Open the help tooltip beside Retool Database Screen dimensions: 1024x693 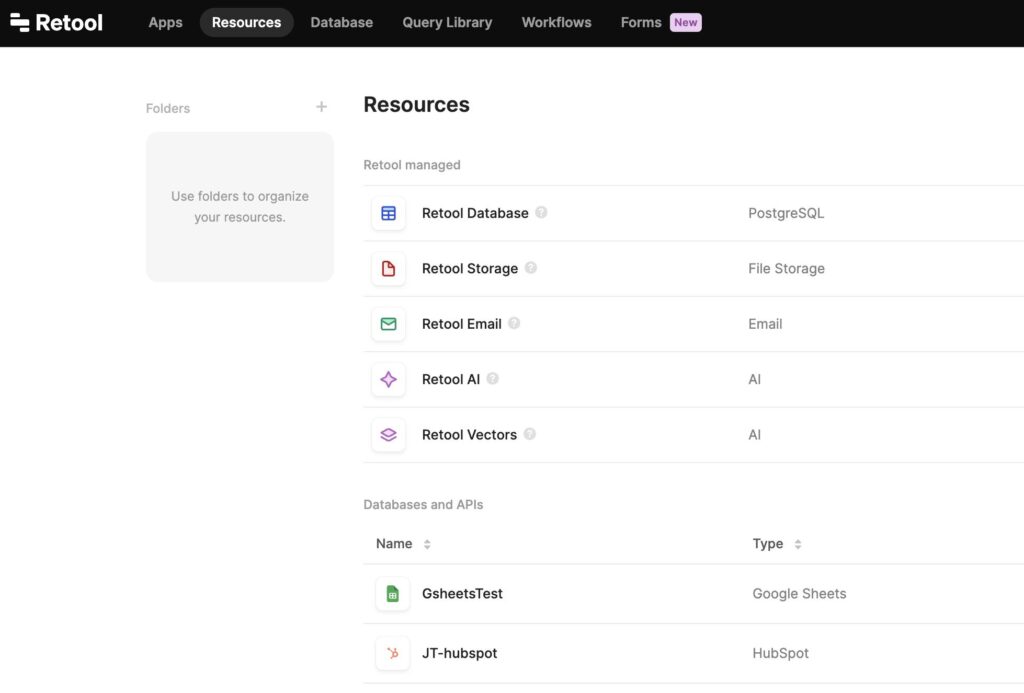541,212
